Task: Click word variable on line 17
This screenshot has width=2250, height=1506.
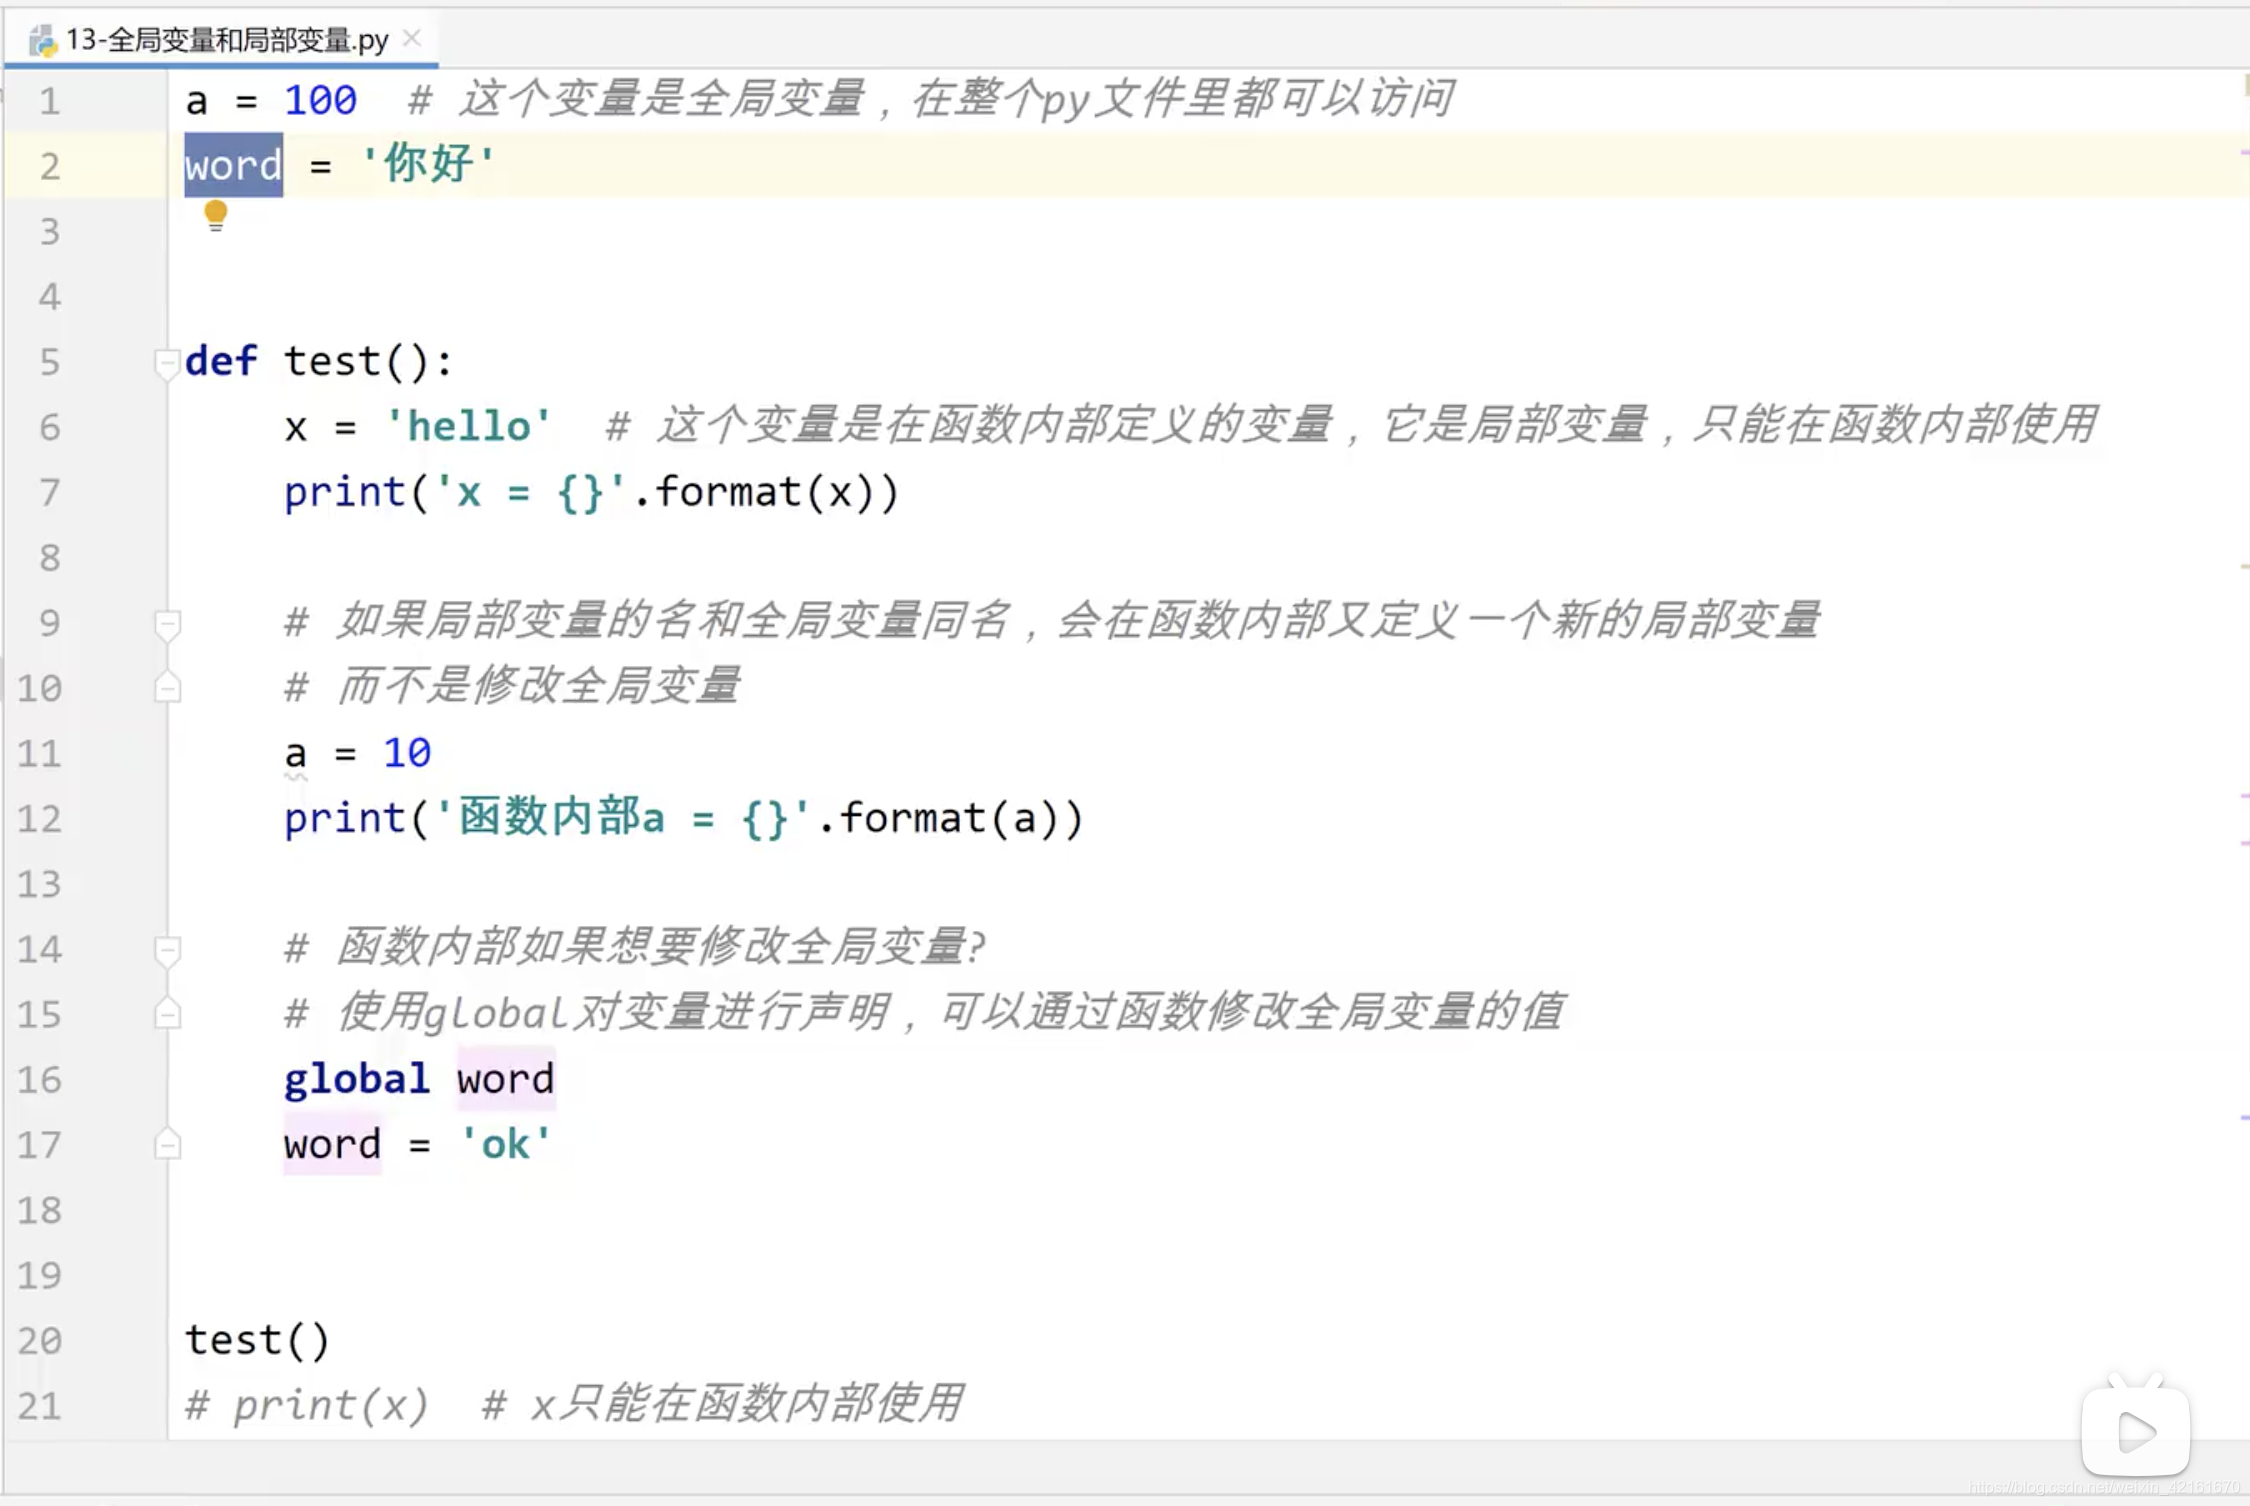Action: 333,1144
